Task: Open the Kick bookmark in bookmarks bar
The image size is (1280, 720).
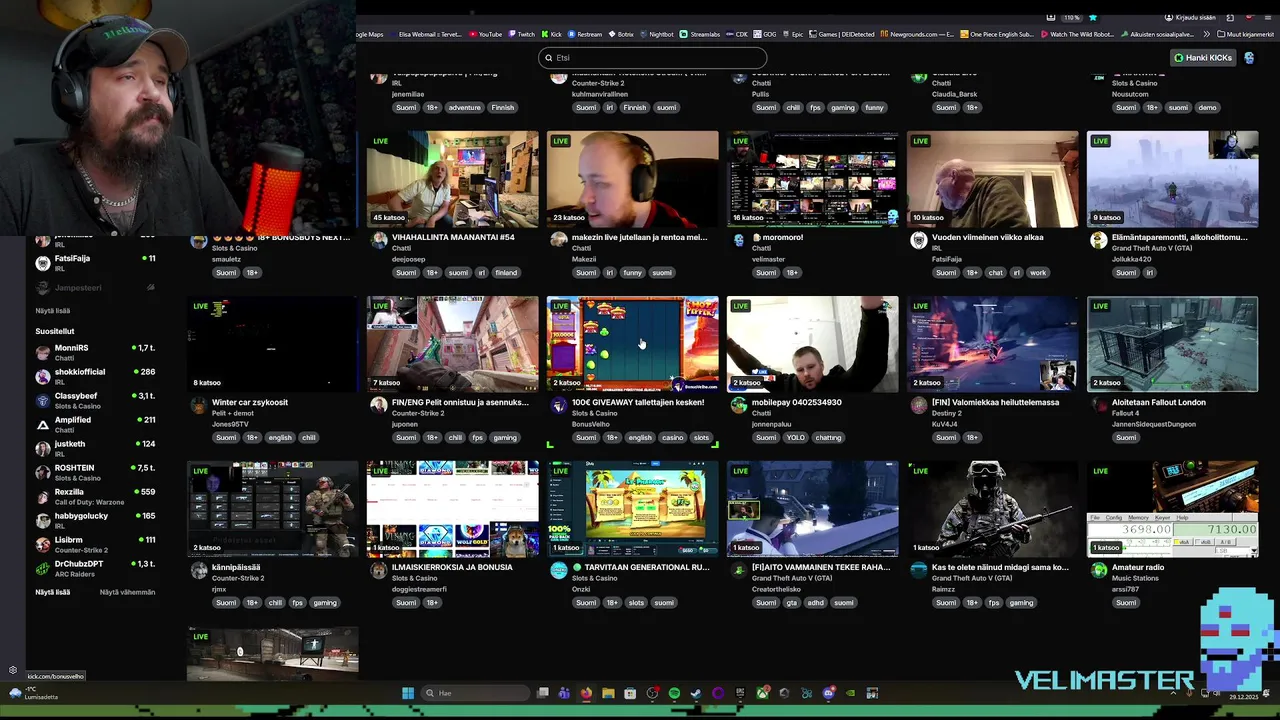Action: [551, 34]
